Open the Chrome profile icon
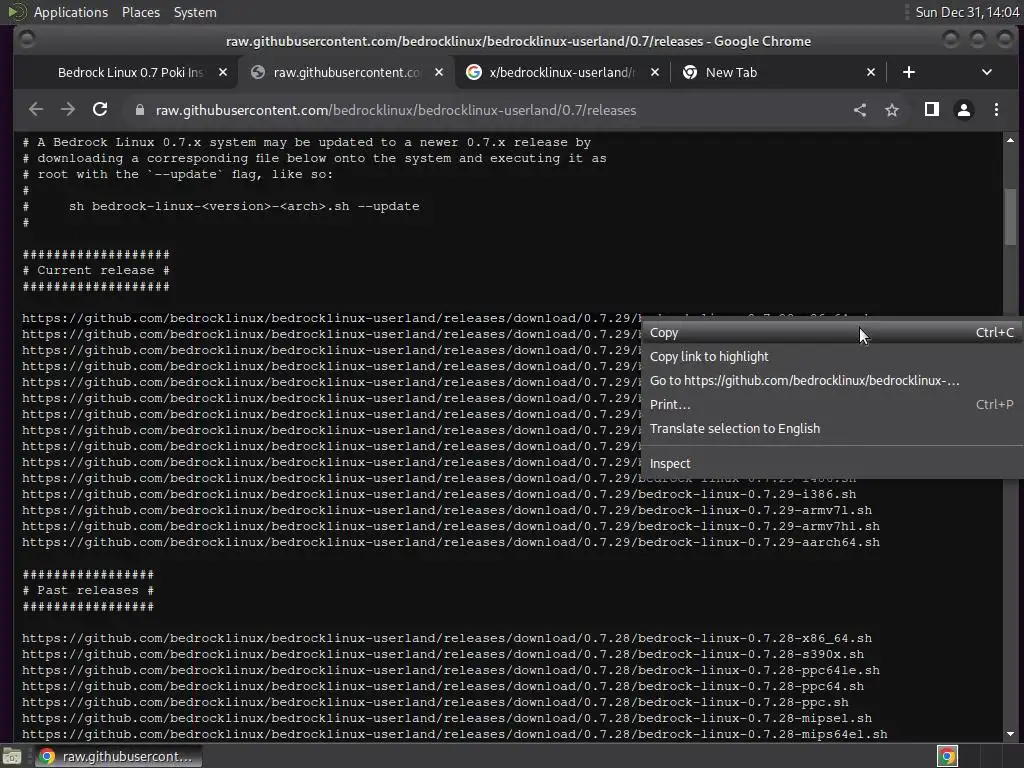The width and height of the screenshot is (1024, 768). (x=964, y=110)
